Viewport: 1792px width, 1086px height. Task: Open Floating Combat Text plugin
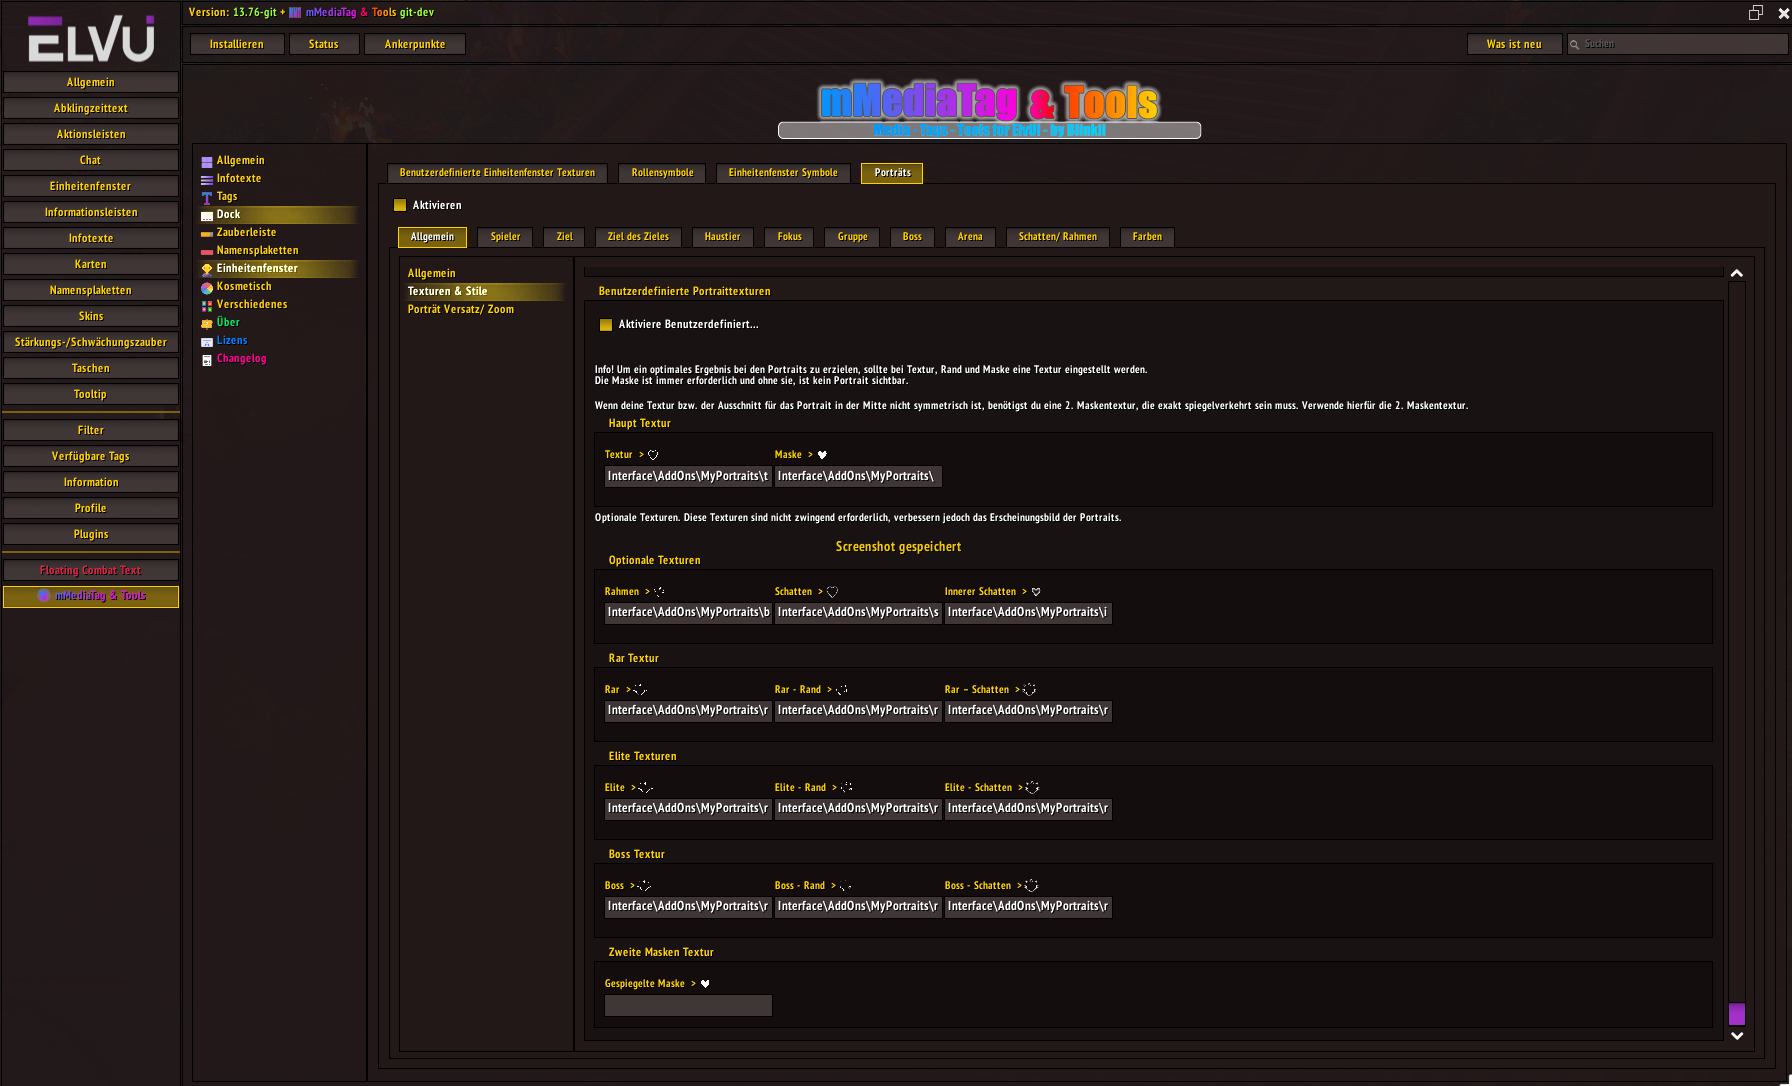pyautogui.click(x=91, y=570)
